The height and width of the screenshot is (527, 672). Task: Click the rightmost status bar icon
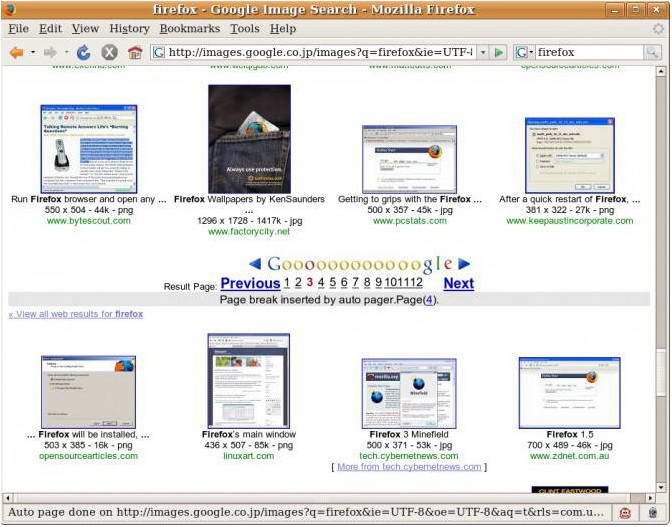[x=653, y=512]
